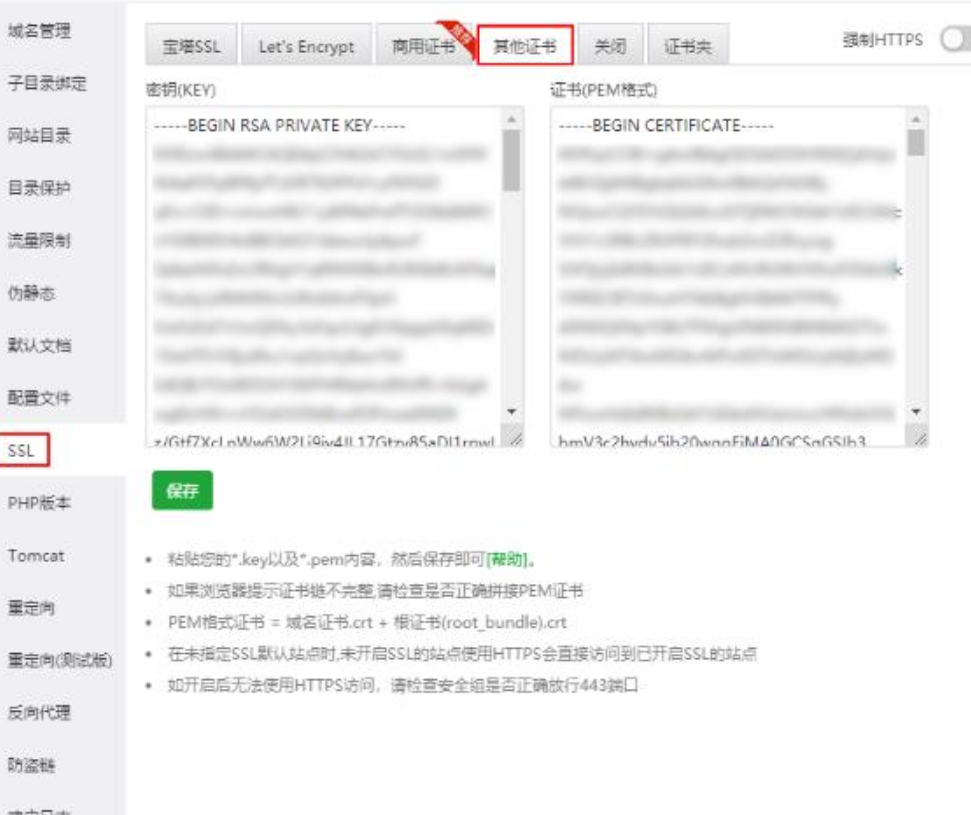Click the resize handle of the PEM certificate textarea

click(x=919, y=438)
